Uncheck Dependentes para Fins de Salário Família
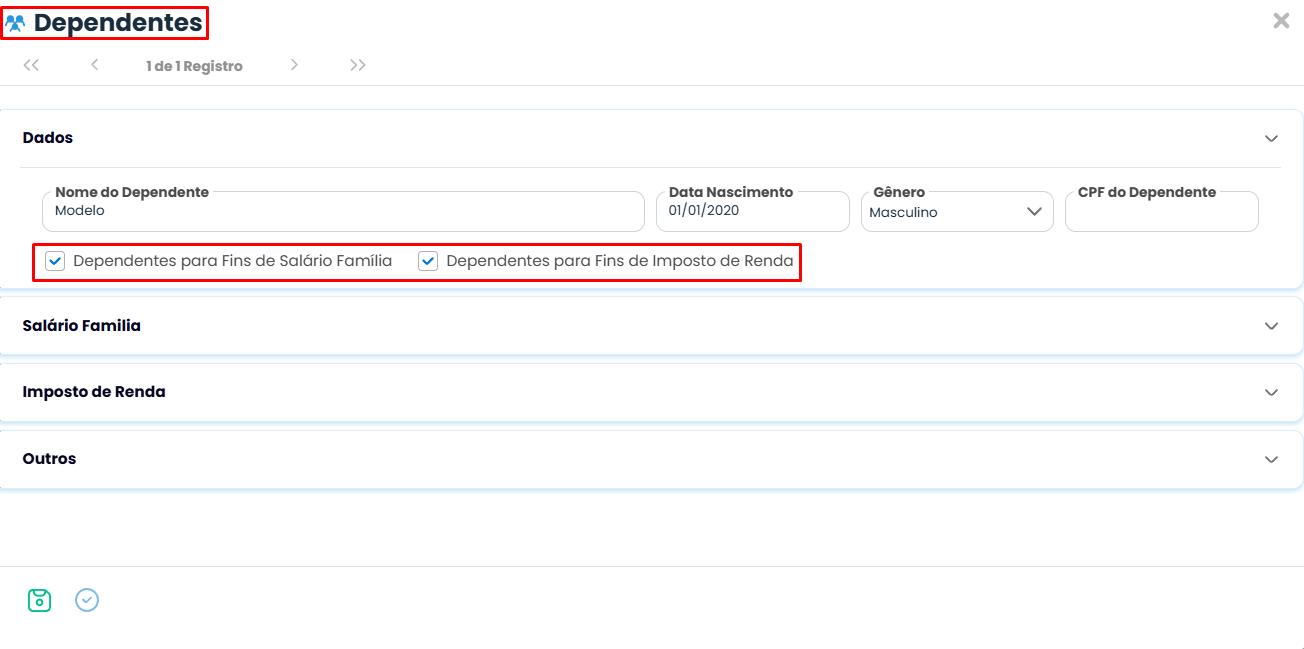1304x649 pixels. tap(55, 261)
